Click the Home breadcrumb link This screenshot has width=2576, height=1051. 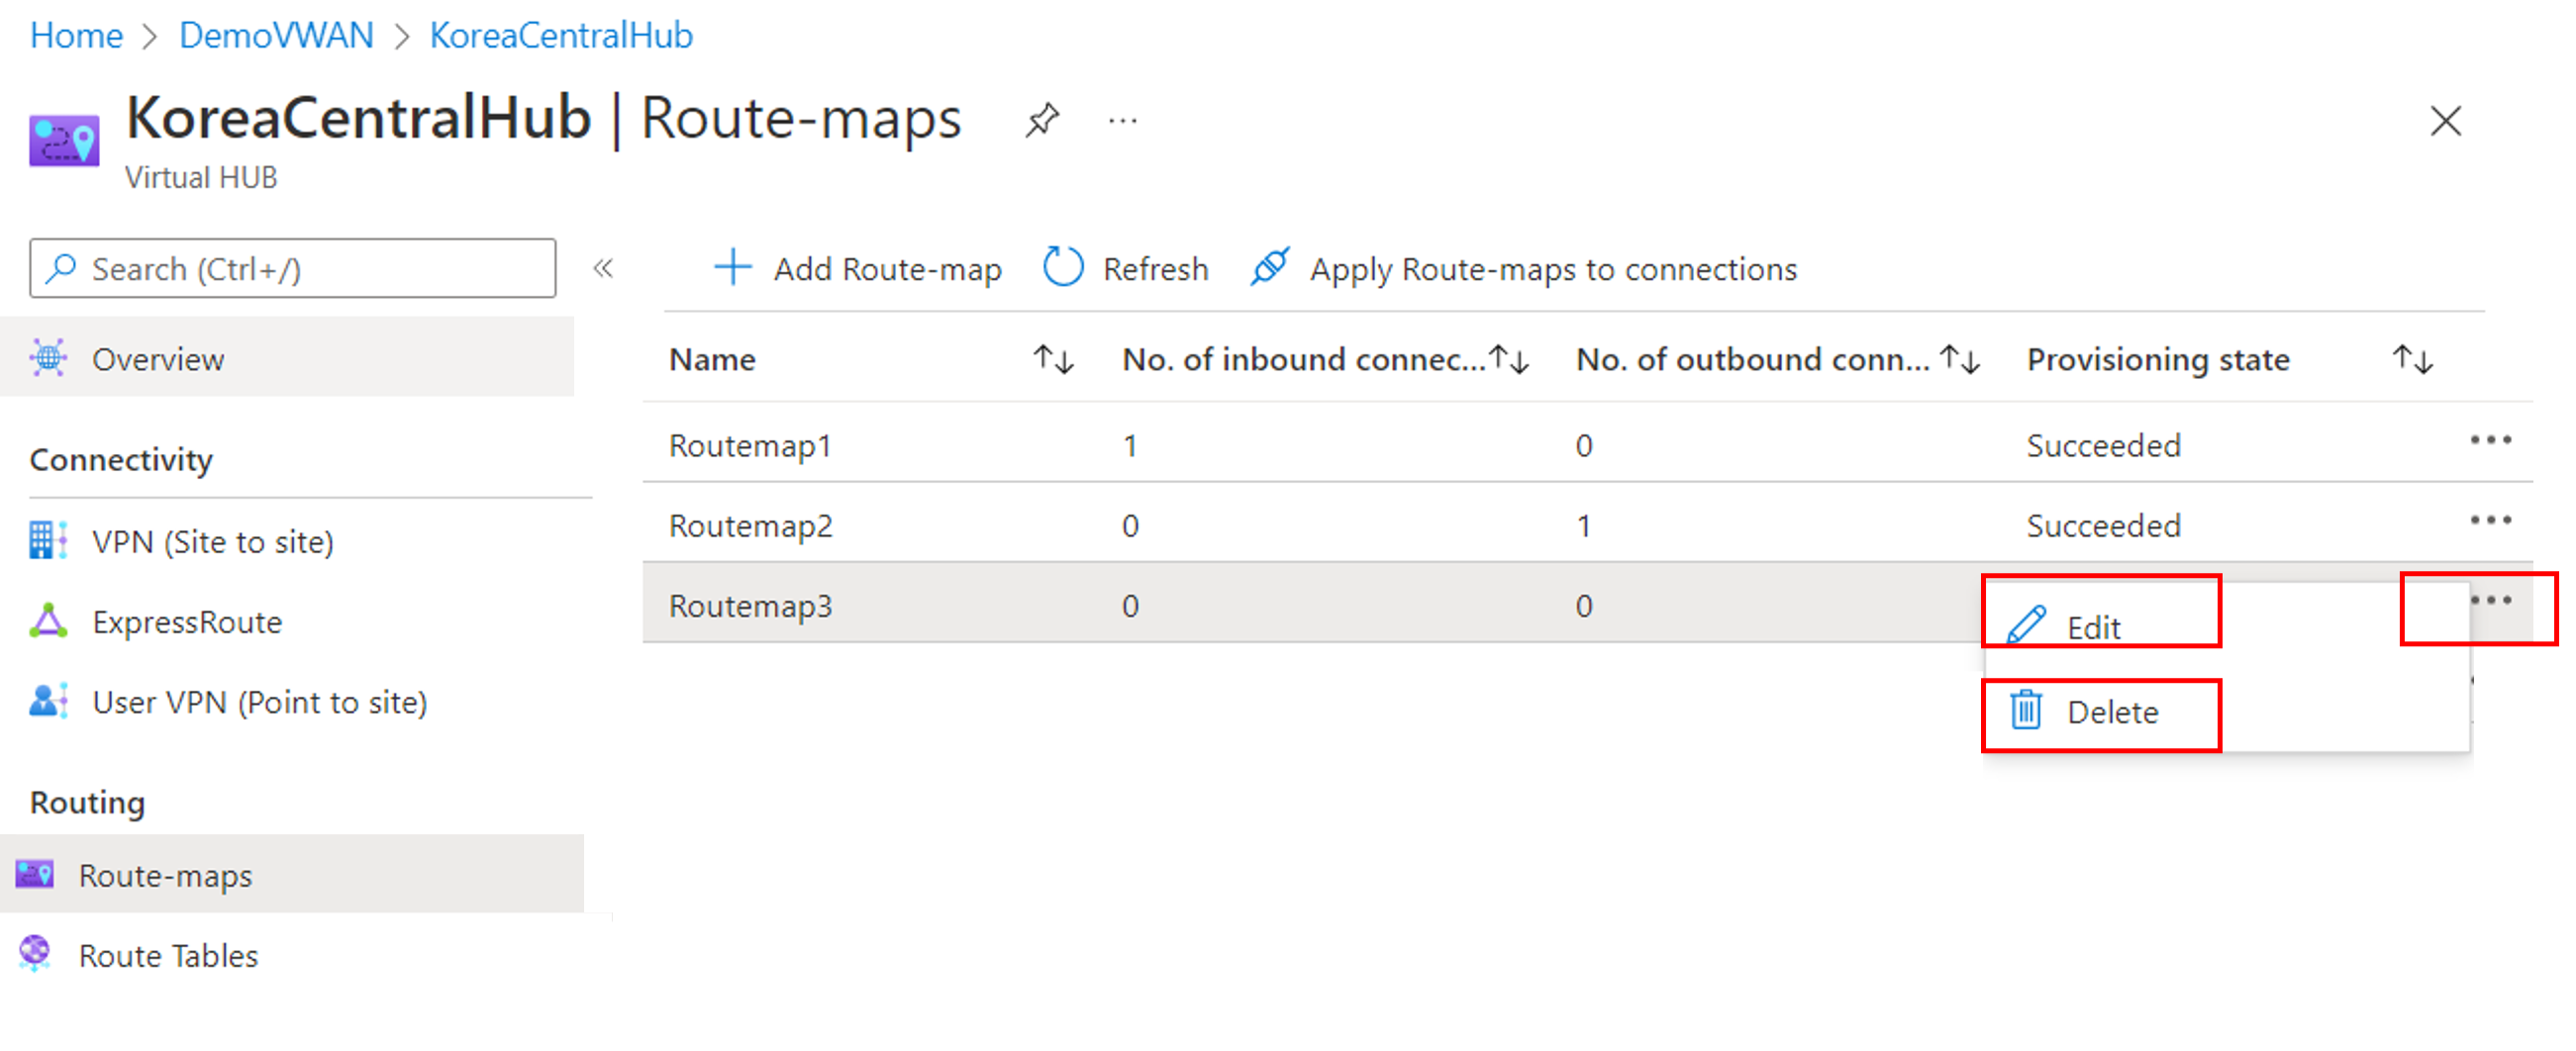coord(76,36)
